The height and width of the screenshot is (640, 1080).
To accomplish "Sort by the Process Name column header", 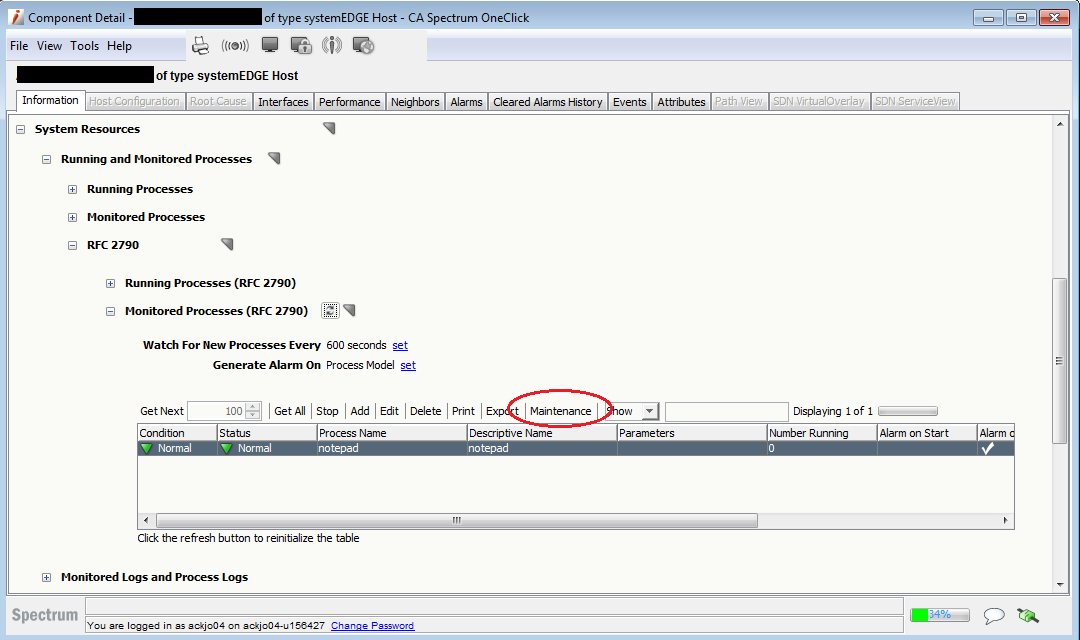I will point(392,433).
